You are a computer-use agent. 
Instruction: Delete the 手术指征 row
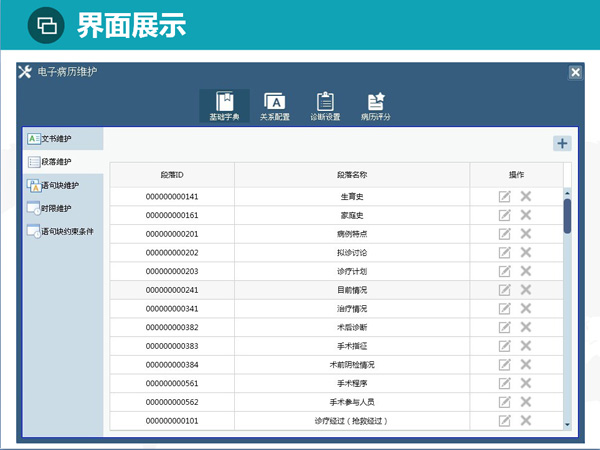click(x=526, y=346)
